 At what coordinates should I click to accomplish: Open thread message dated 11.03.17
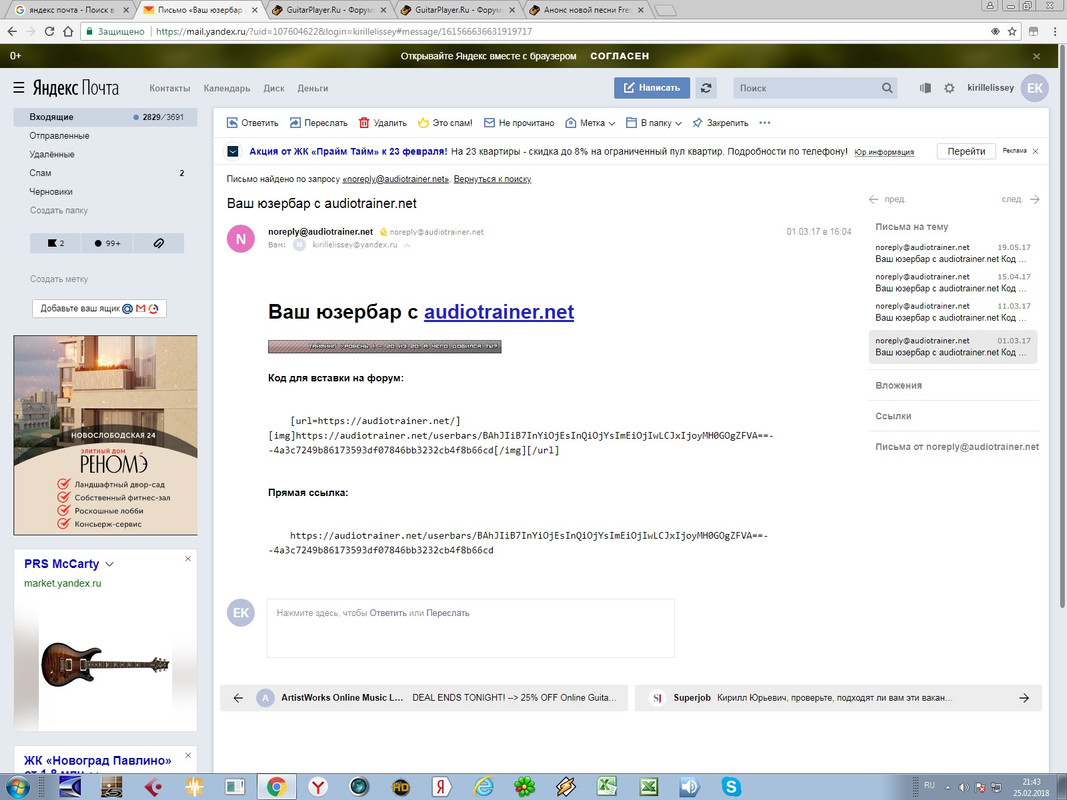[x=953, y=312]
